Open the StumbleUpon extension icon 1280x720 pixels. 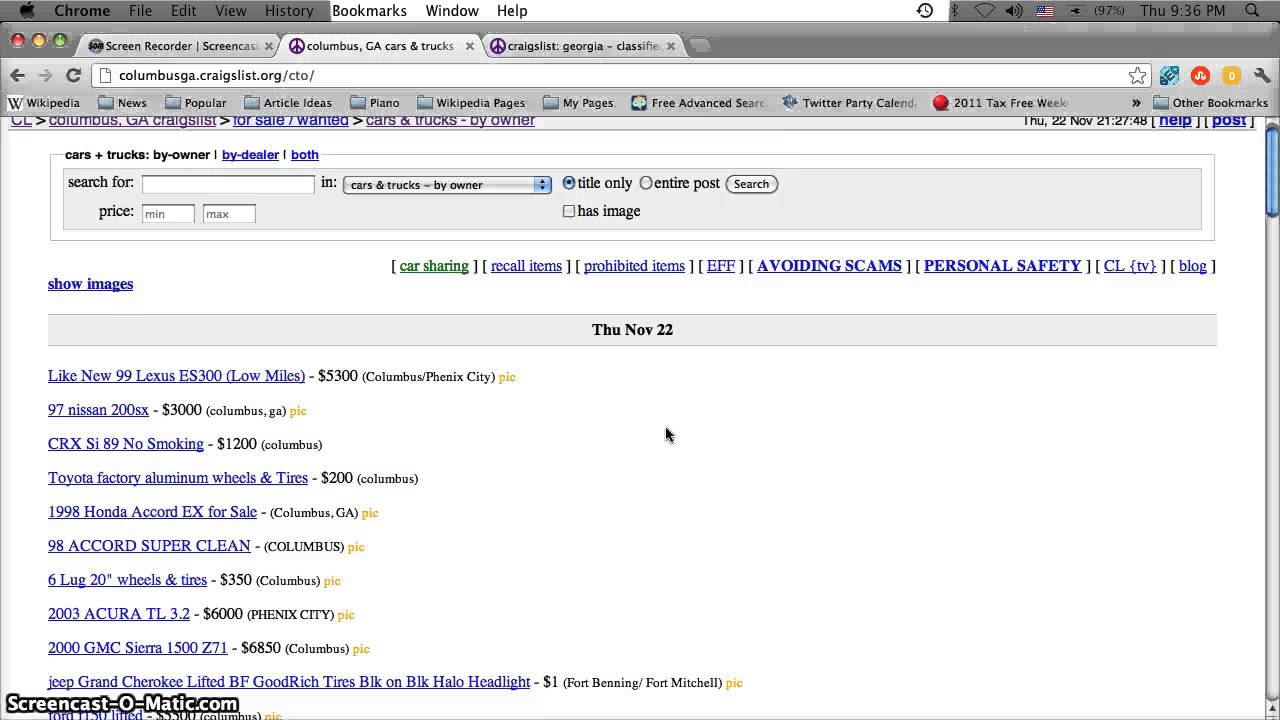(x=1200, y=75)
